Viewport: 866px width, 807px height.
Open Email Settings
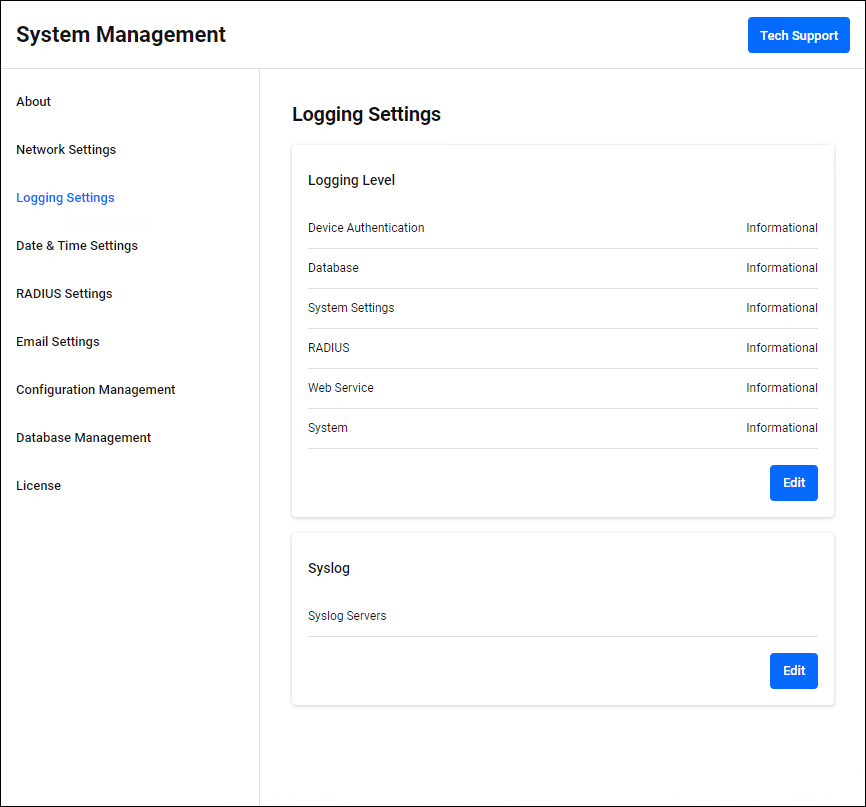pos(58,342)
